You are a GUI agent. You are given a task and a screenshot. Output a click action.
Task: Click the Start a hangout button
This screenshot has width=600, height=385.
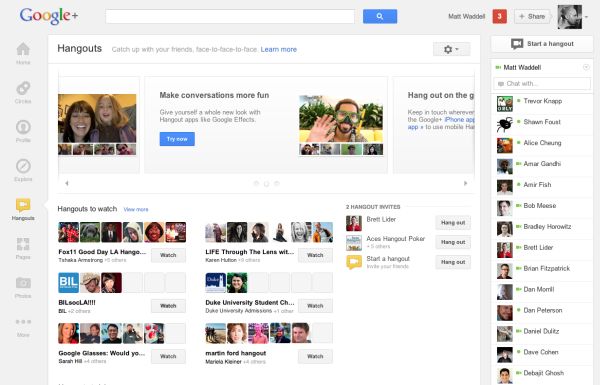point(542,44)
